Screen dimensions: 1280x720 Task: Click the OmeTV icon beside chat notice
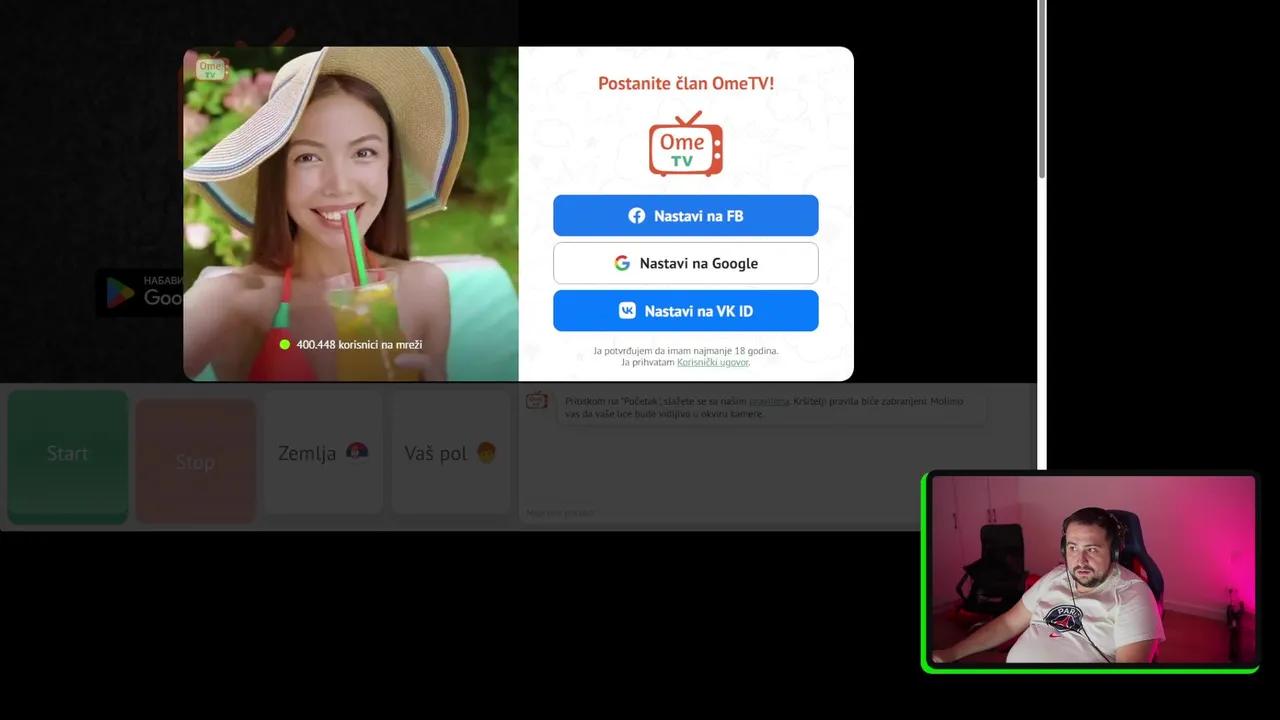[x=537, y=401]
